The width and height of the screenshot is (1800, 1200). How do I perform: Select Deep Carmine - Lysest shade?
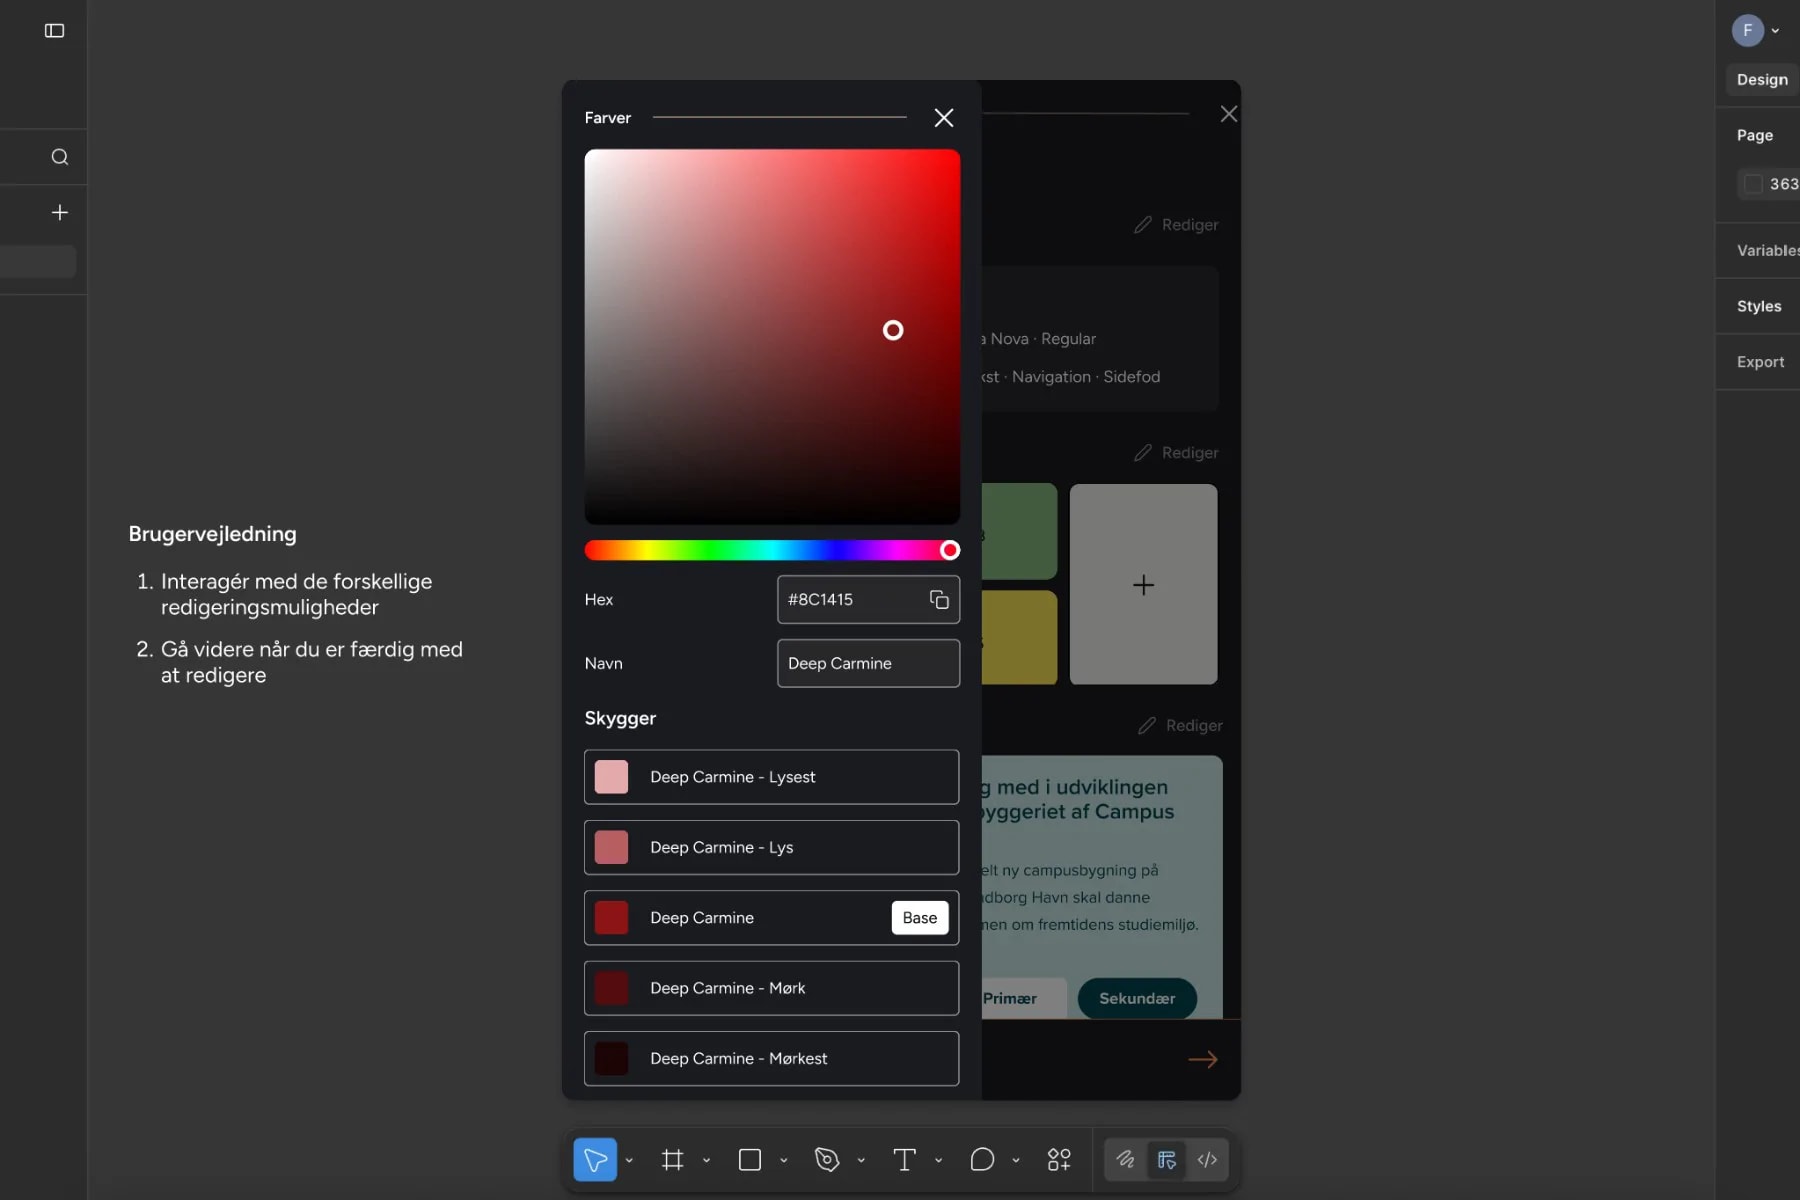(x=771, y=777)
